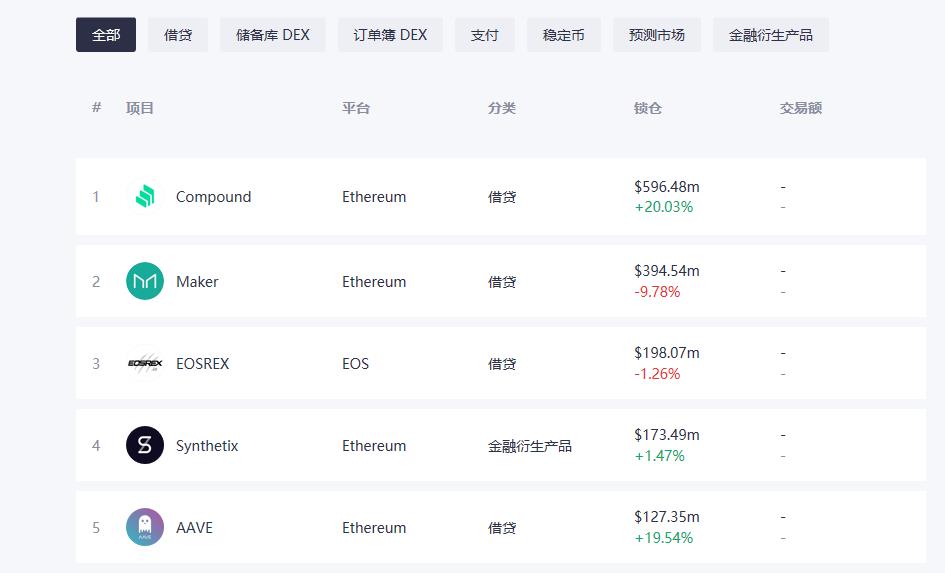Click Ethereum platform in Compound row
945x573 pixels.
click(x=374, y=197)
